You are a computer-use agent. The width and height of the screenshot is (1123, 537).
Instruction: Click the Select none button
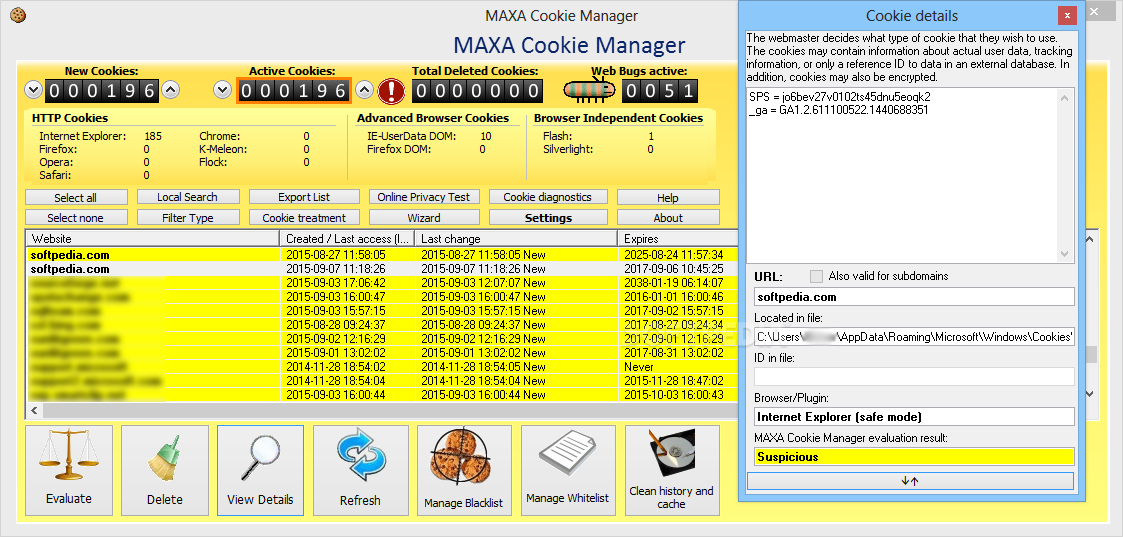pos(76,218)
